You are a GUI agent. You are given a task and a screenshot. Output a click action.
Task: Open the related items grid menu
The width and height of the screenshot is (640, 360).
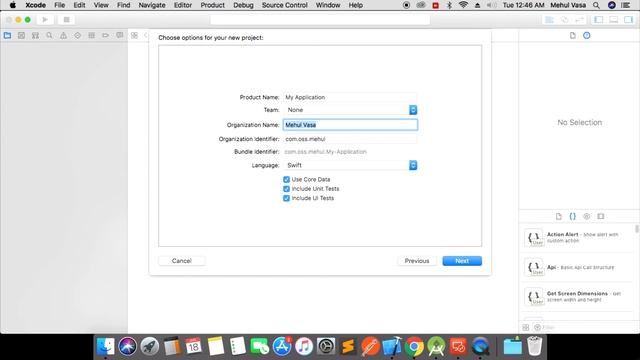pyautogui.click(x=134, y=36)
